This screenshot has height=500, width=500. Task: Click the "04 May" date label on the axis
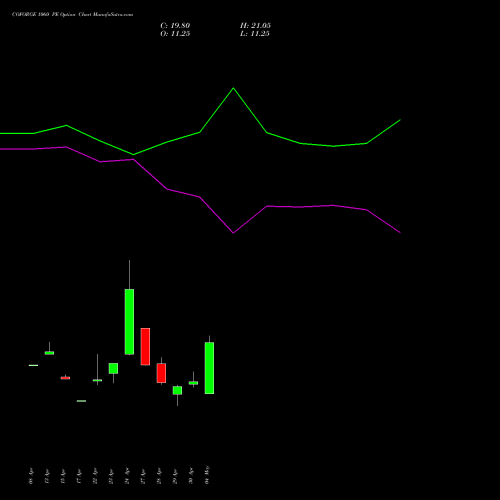click(x=207, y=475)
